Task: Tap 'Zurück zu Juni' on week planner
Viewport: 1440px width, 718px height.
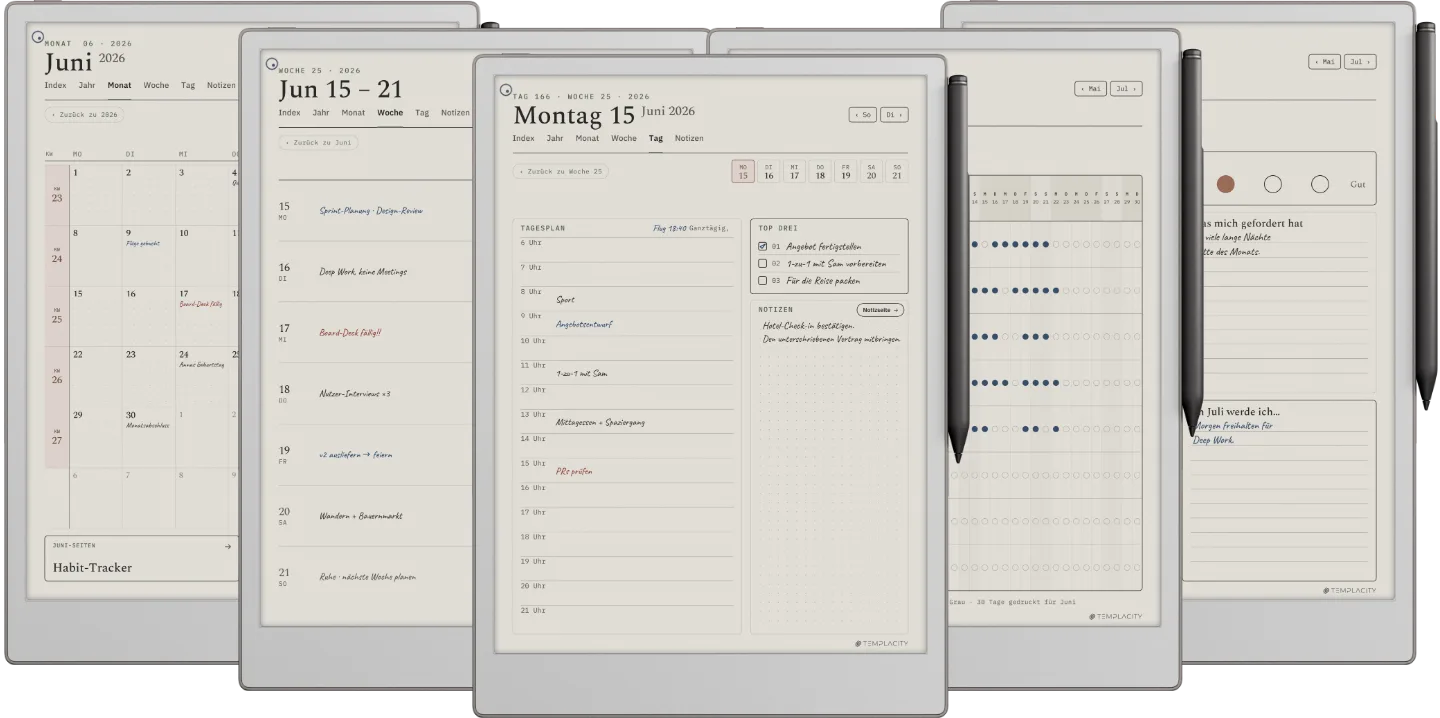Action: [x=318, y=143]
